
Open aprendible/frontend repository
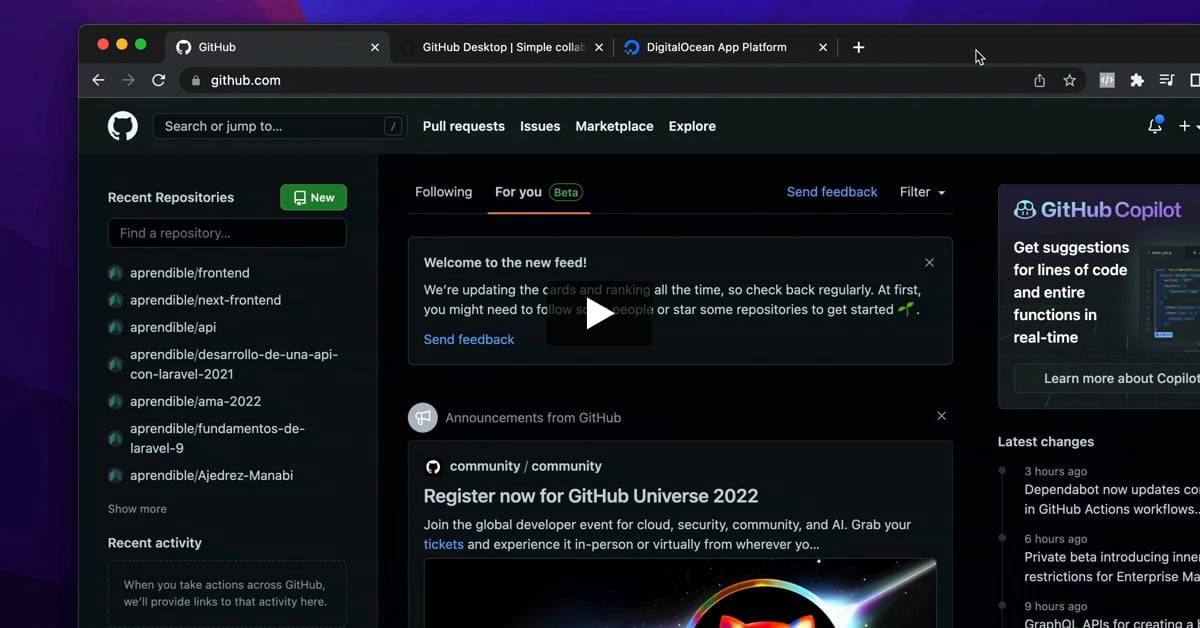(190, 273)
